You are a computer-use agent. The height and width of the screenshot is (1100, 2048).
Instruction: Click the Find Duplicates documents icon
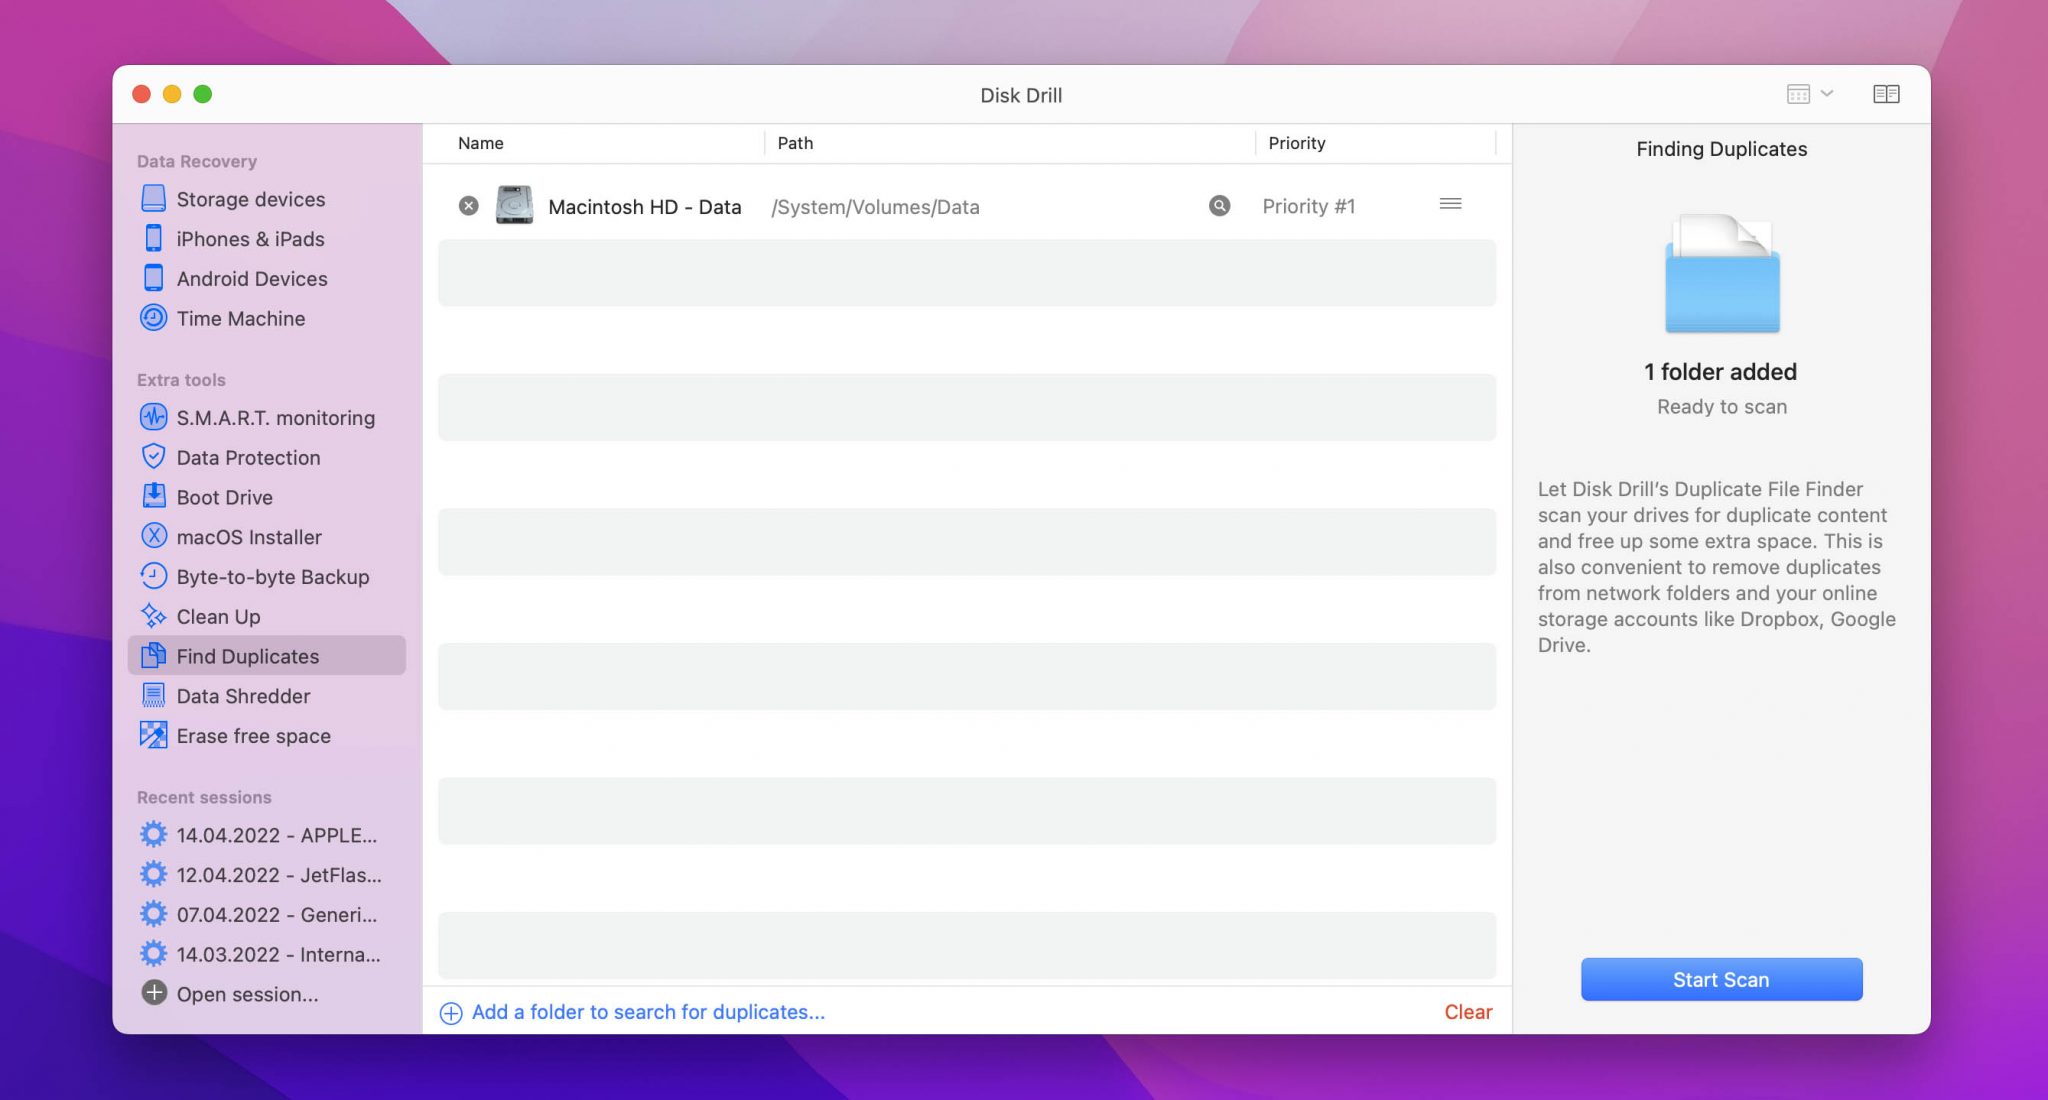click(x=153, y=656)
